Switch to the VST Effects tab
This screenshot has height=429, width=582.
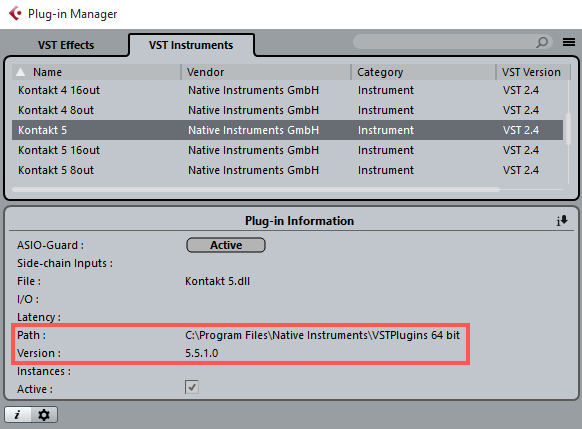[x=66, y=45]
